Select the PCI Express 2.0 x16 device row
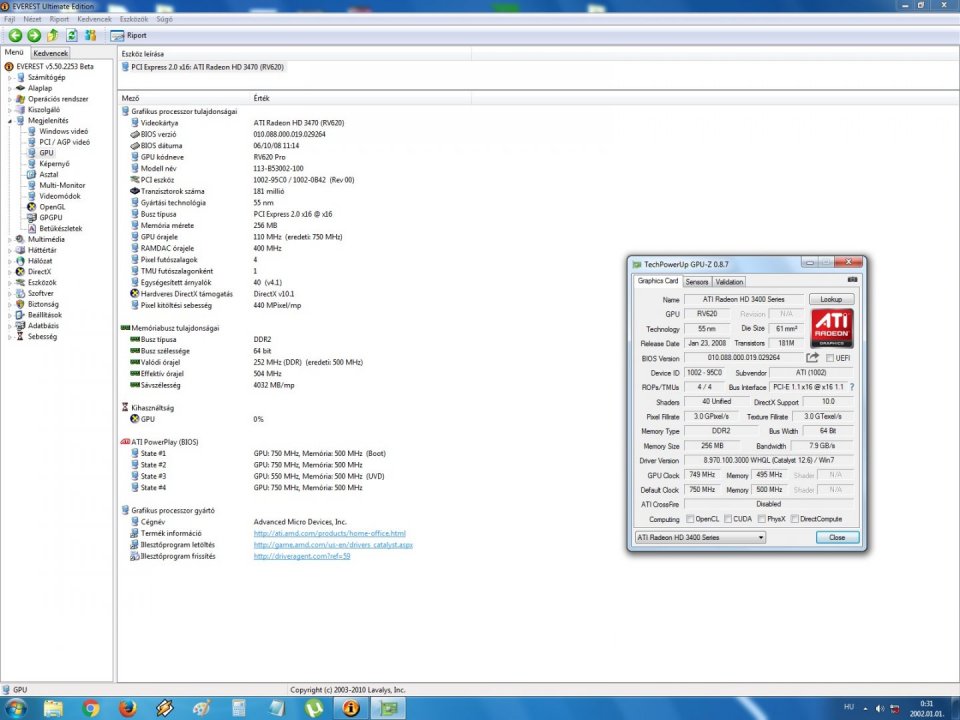960x720 pixels. (x=203, y=67)
